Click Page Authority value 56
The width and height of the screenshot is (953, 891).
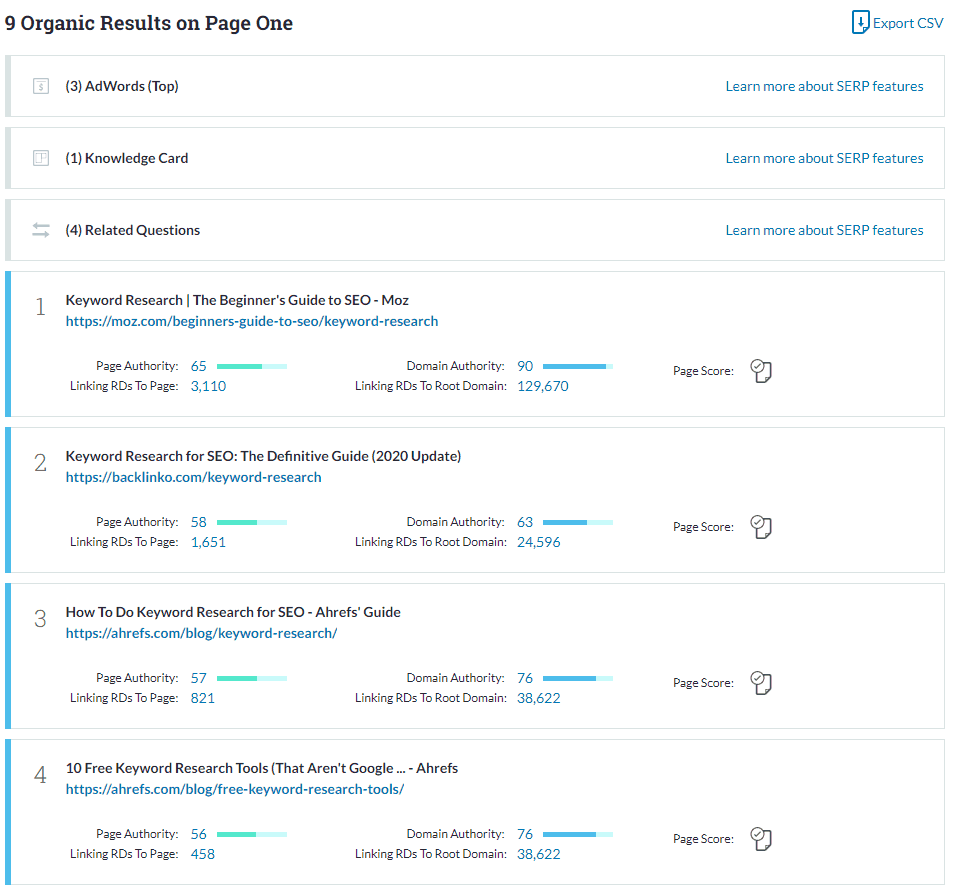pos(198,834)
